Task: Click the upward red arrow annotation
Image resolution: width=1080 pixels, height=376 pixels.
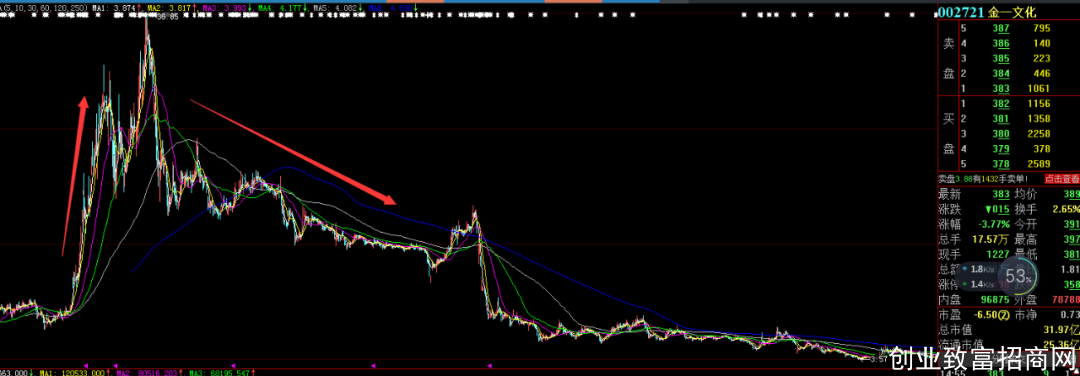Action: [x=75, y=176]
